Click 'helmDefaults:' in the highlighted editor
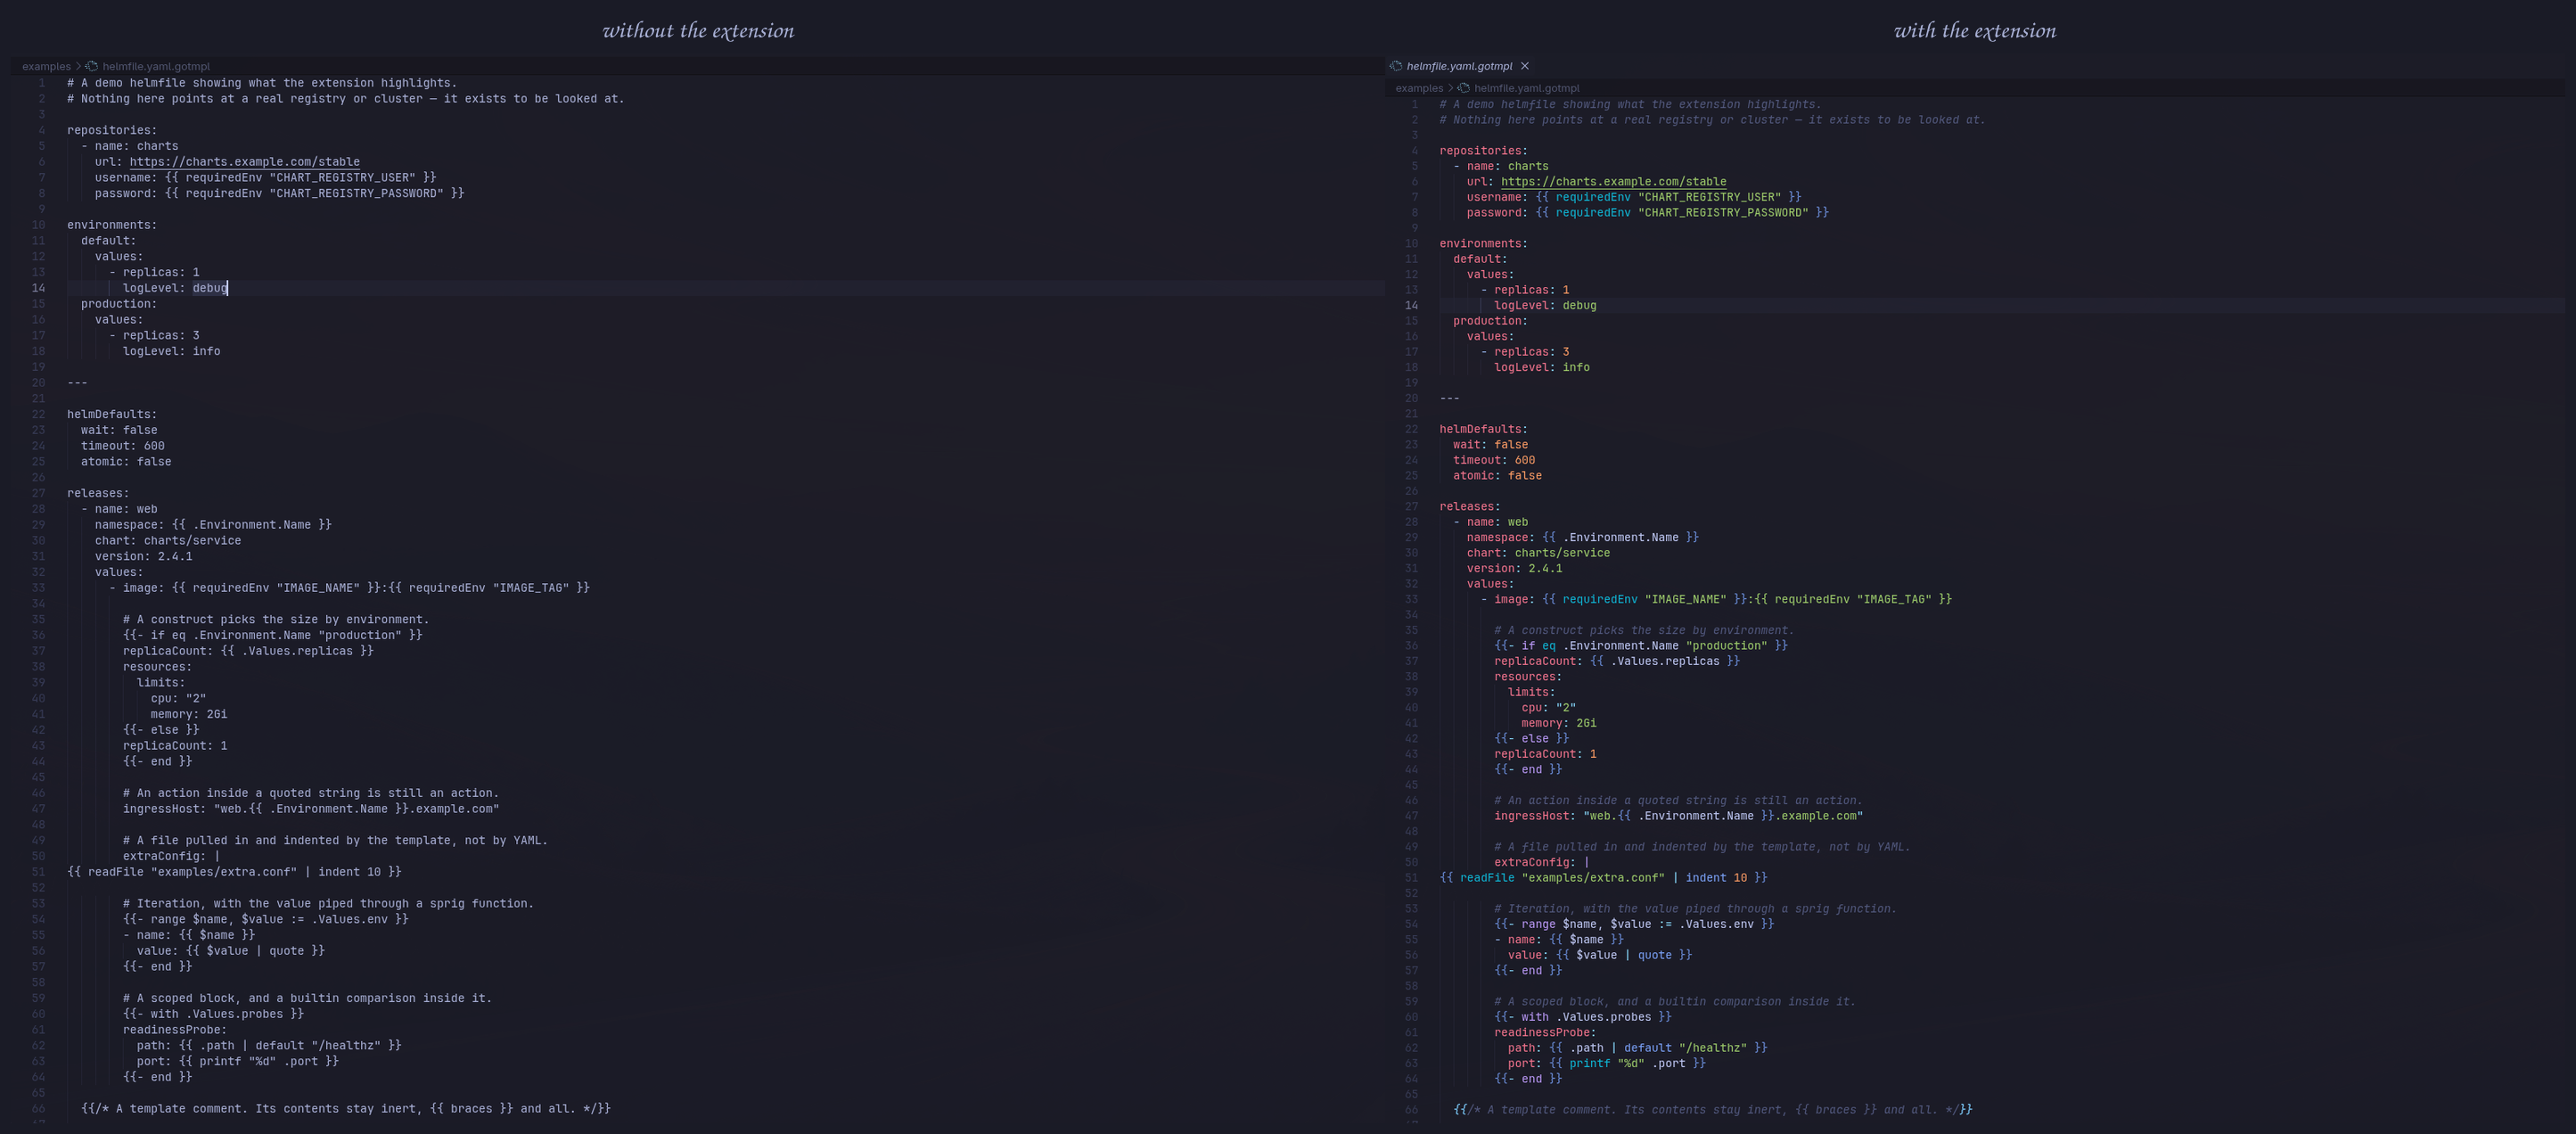Image resolution: width=2576 pixels, height=1134 pixels. 1483,429
